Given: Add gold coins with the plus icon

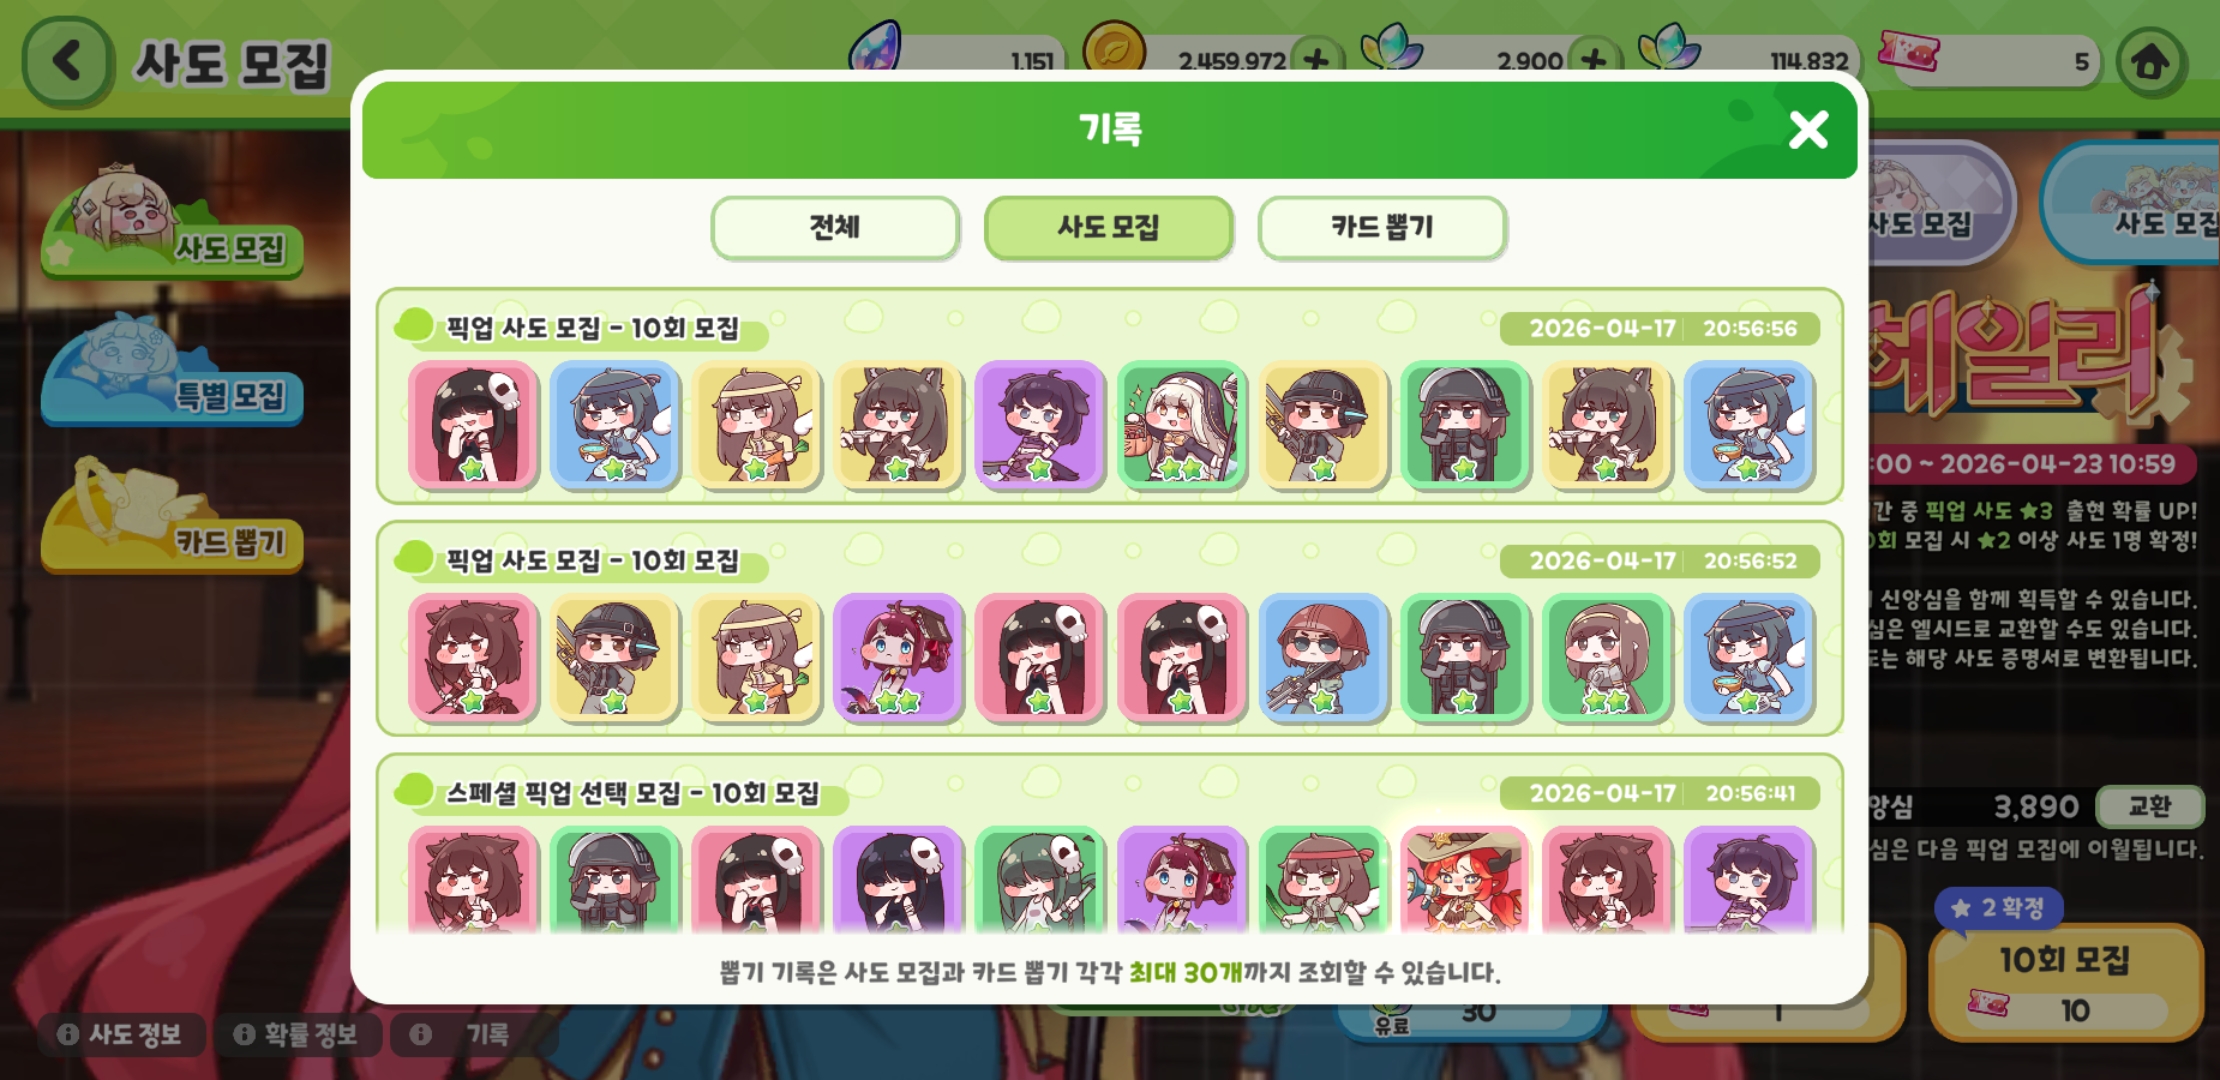Looking at the screenshot, I should point(1317,60).
